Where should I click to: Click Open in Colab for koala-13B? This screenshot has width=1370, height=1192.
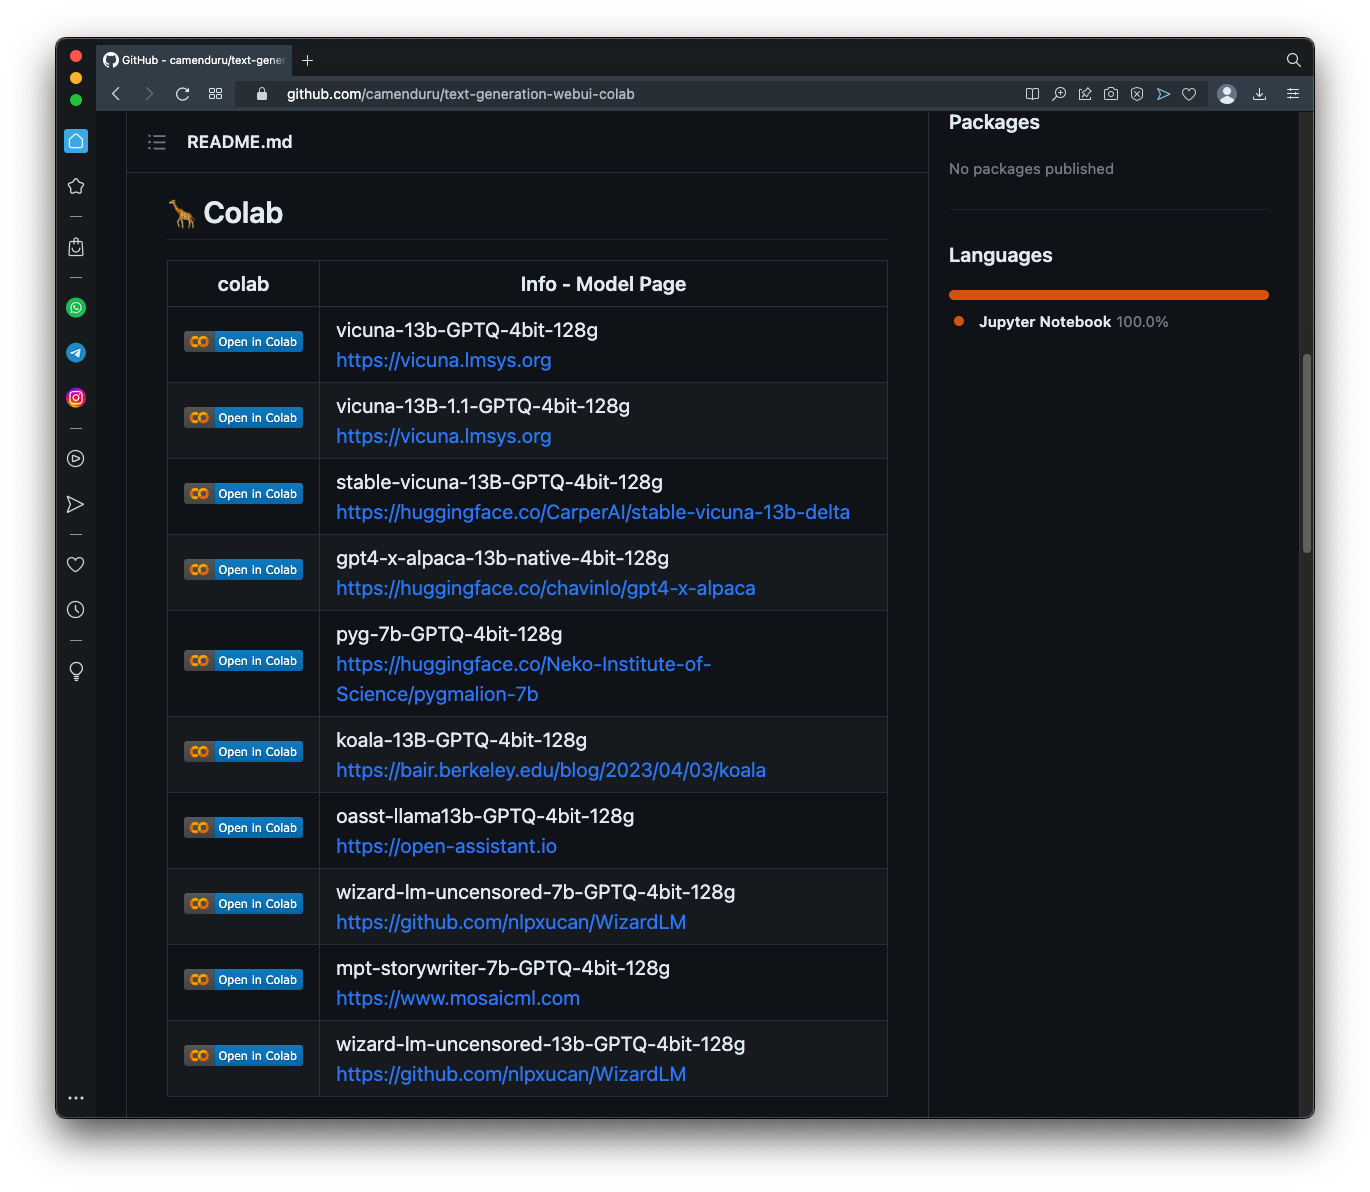click(244, 752)
